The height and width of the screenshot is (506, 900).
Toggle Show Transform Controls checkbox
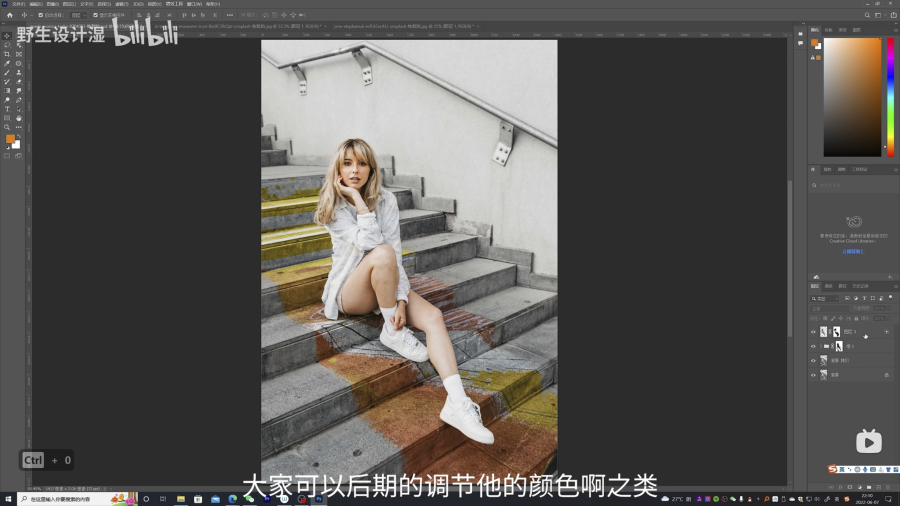point(95,15)
